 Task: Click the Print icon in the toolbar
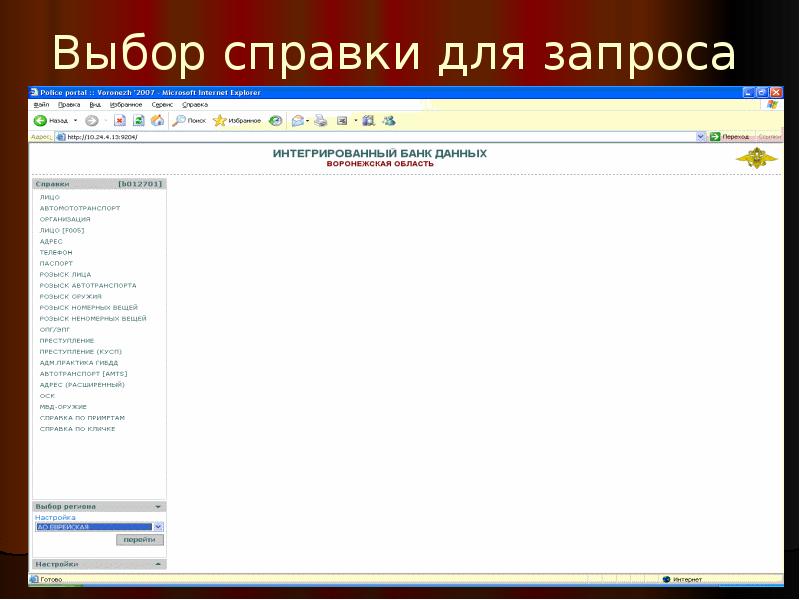(x=318, y=120)
